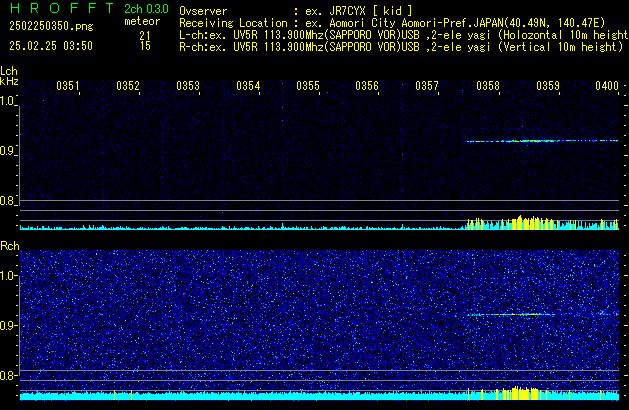Image resolution: width=629 pixels, height=410 pixels.
Task: Click the date stamp 25.02.25 03:50
Action: point(51,46)
